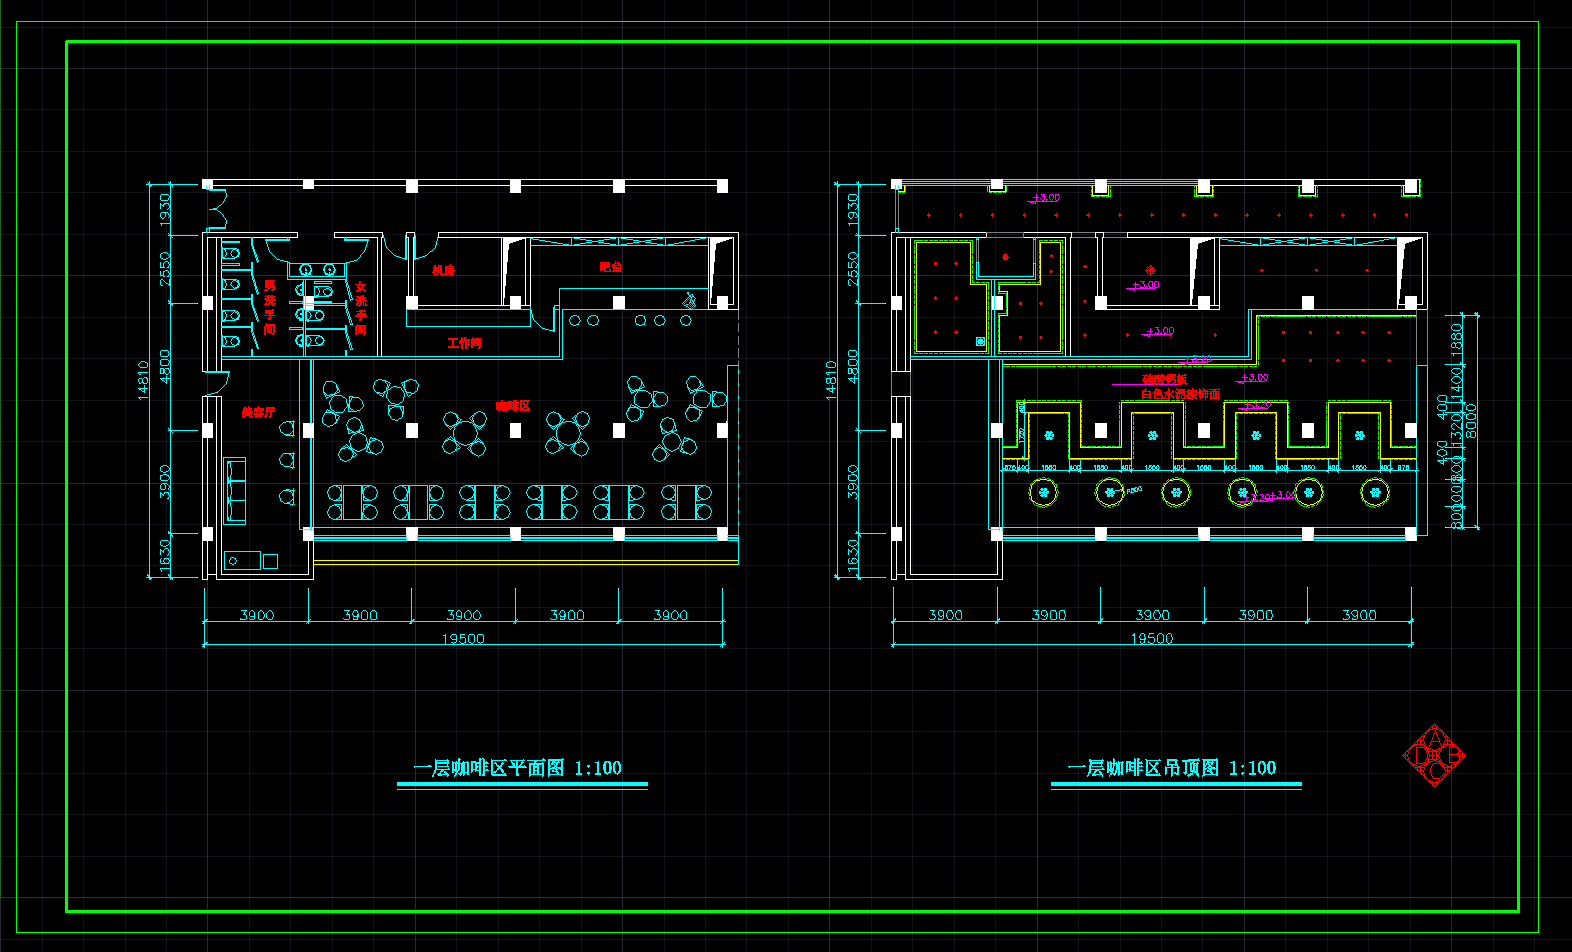This screenshot has width=1572, height=952.
Task: Select the 白色水泥漆饰面 ceiling annotation
Action: [1180, 394]
